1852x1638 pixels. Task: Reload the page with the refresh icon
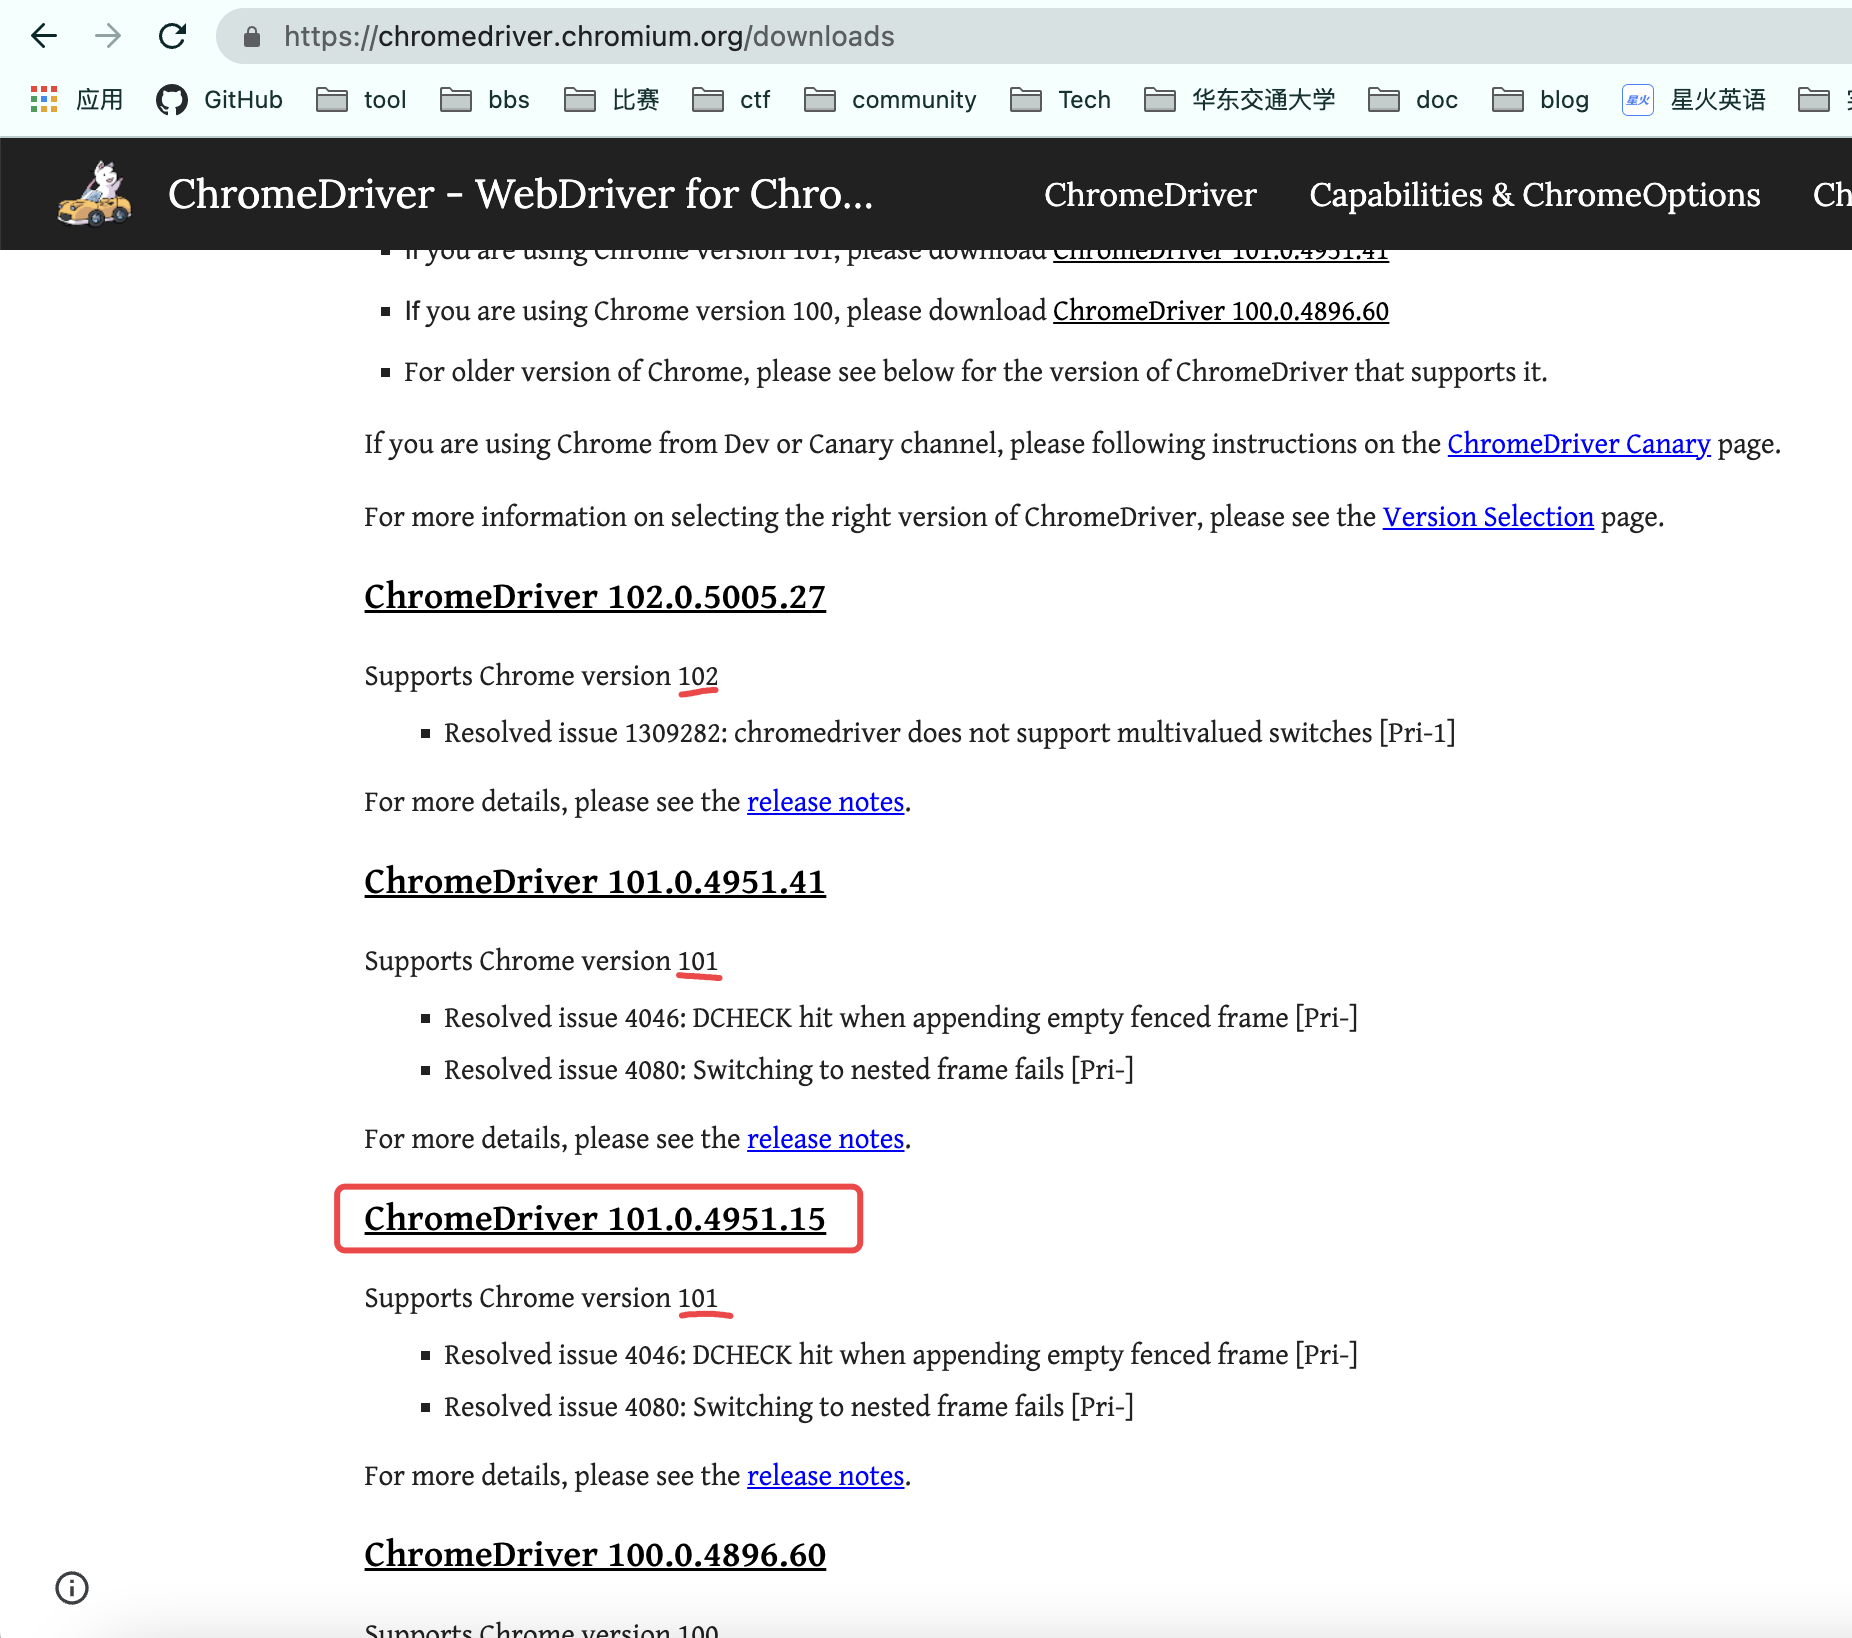point(173,37)
